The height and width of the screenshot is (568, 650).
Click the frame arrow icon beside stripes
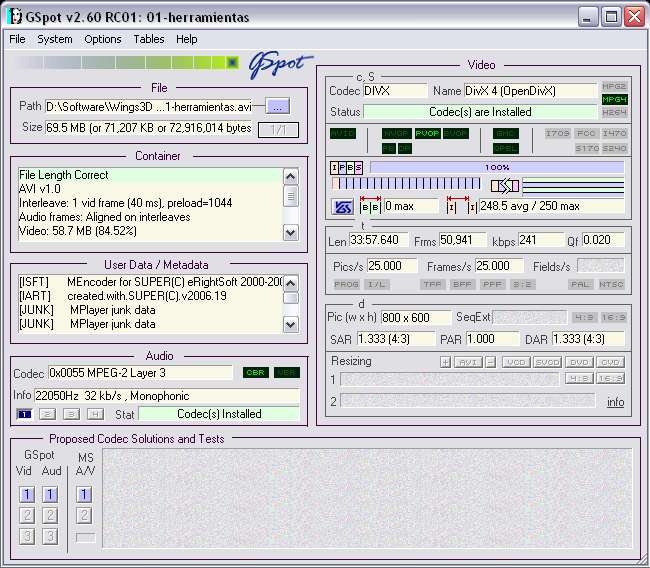(x=504, y=186)
